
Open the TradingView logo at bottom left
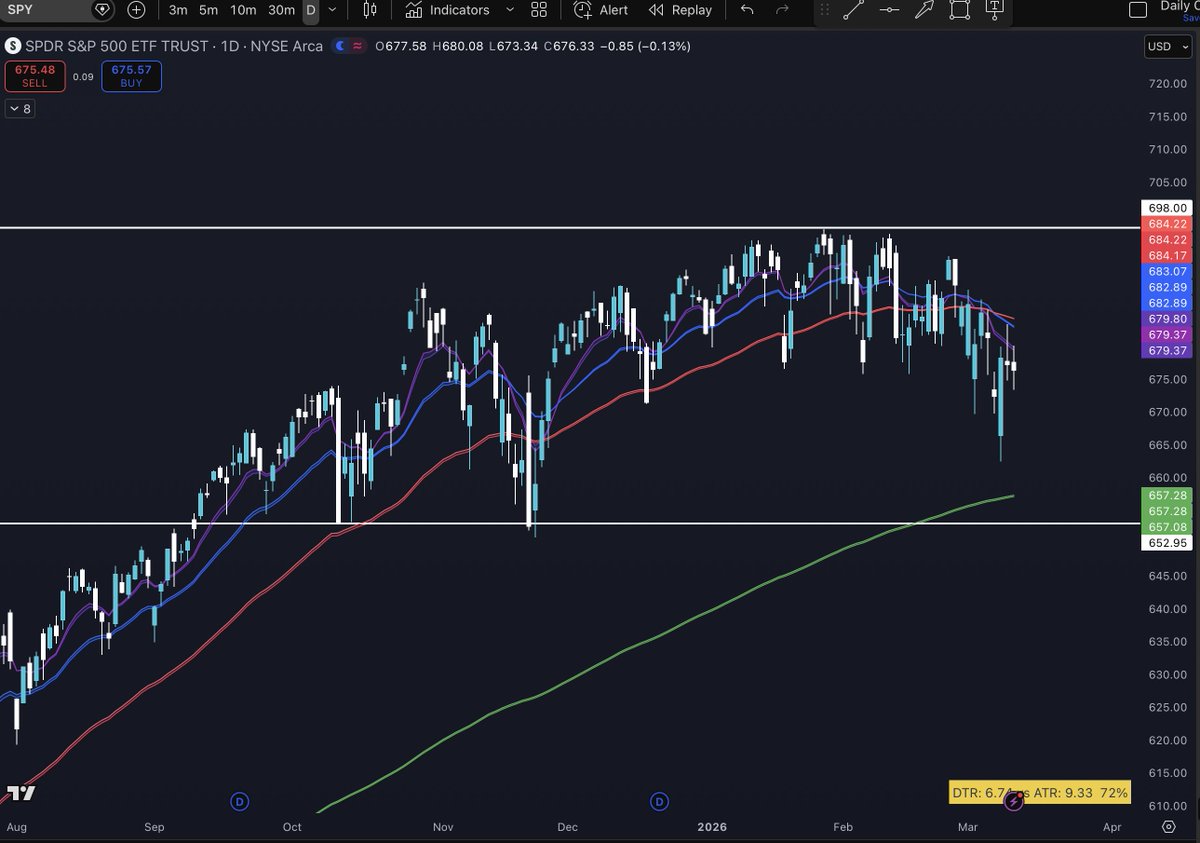click(20, 793)
